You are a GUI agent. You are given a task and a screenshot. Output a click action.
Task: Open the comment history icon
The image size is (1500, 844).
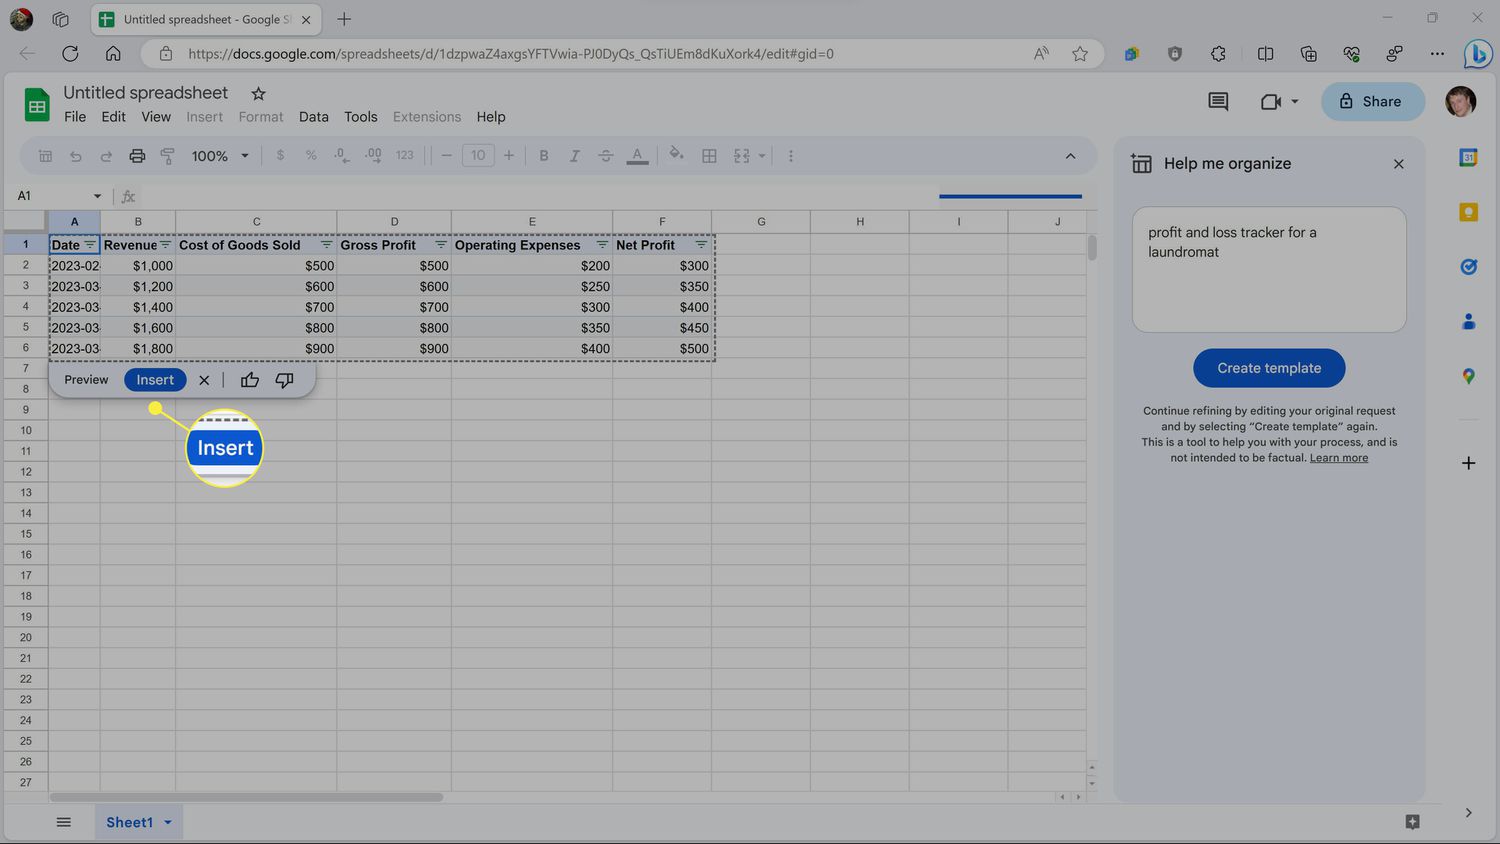1218,101
